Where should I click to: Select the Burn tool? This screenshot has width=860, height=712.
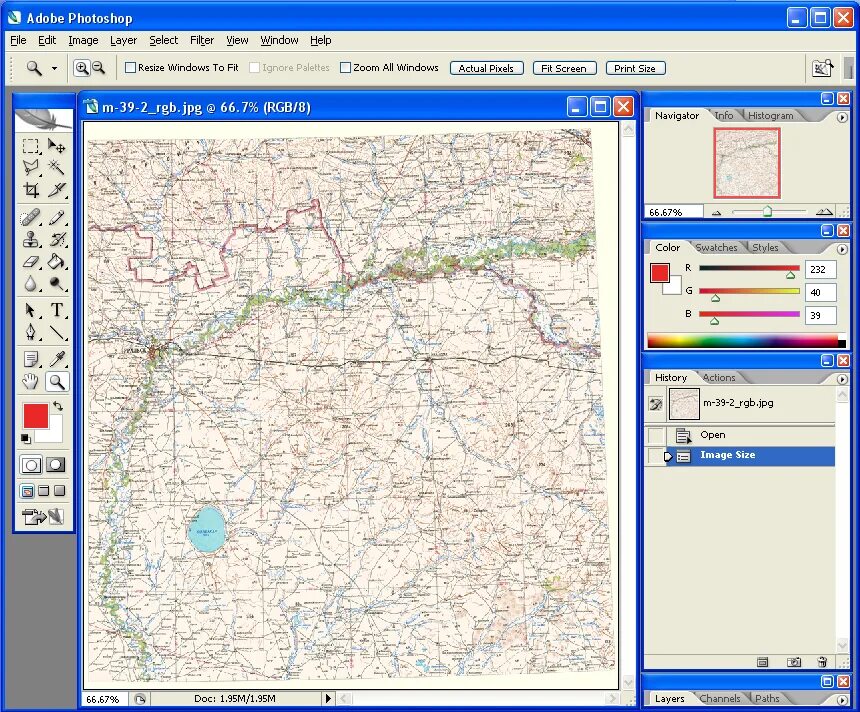pos(56,284)
